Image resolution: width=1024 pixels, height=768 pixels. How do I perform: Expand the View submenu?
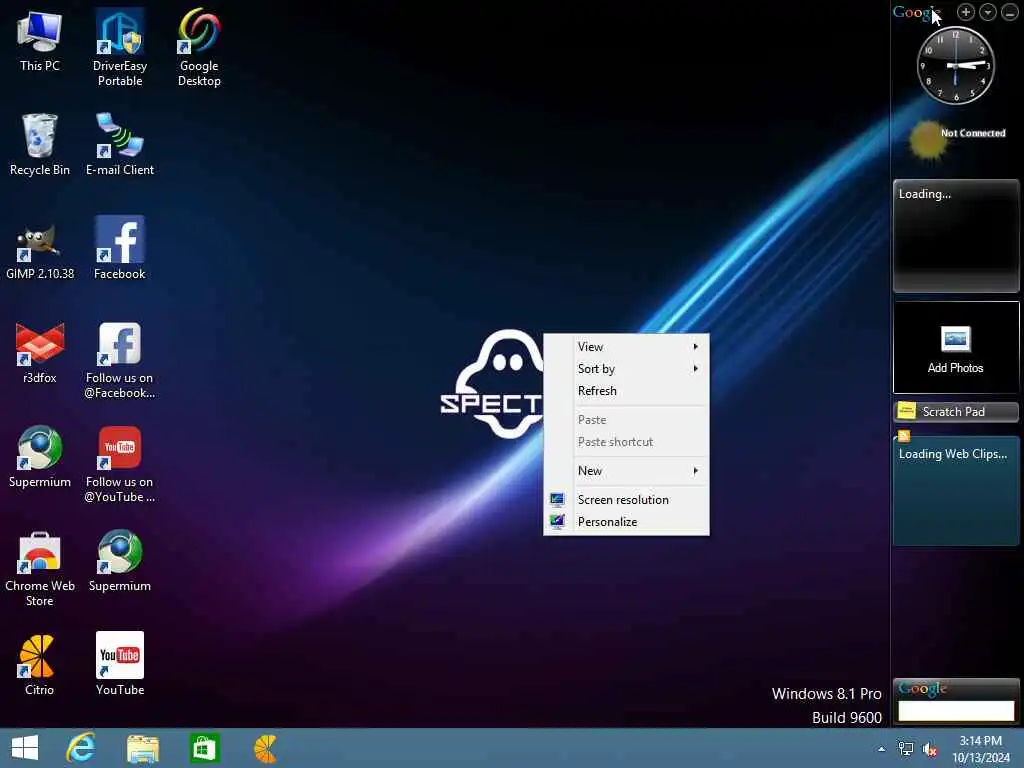click(626, 347)
